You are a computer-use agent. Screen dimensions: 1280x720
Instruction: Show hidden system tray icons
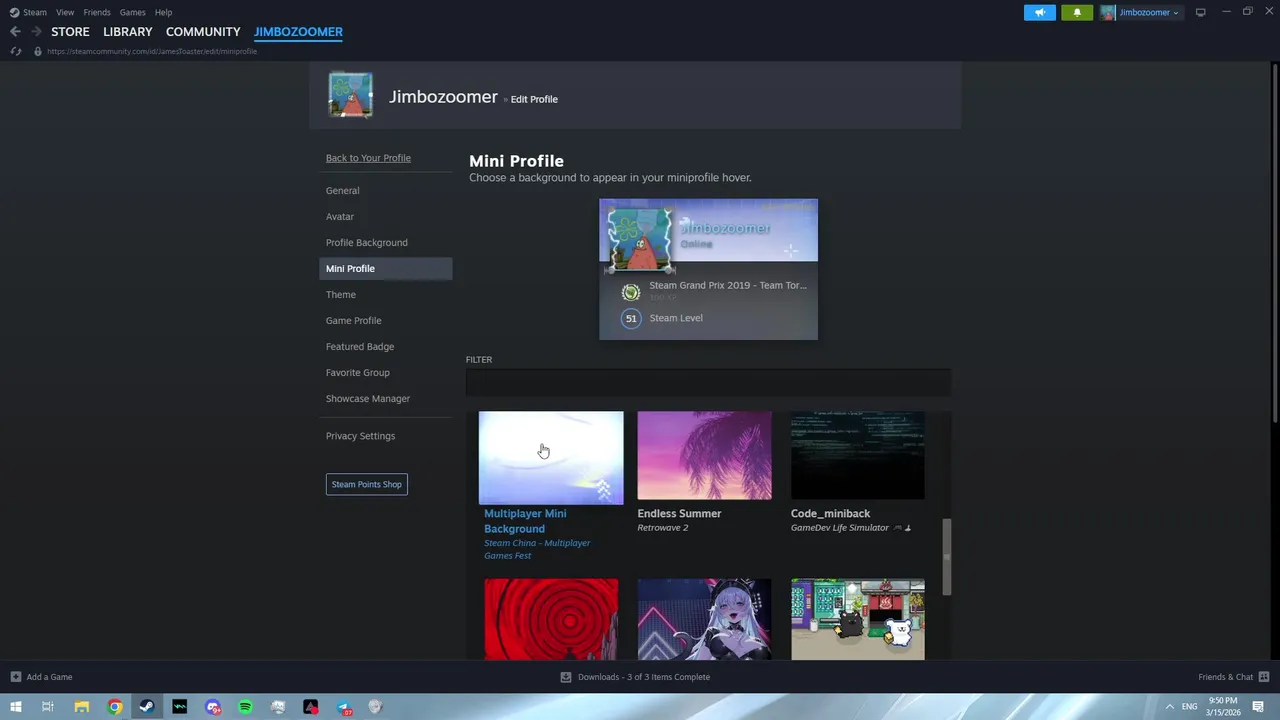click(1169, 706)
